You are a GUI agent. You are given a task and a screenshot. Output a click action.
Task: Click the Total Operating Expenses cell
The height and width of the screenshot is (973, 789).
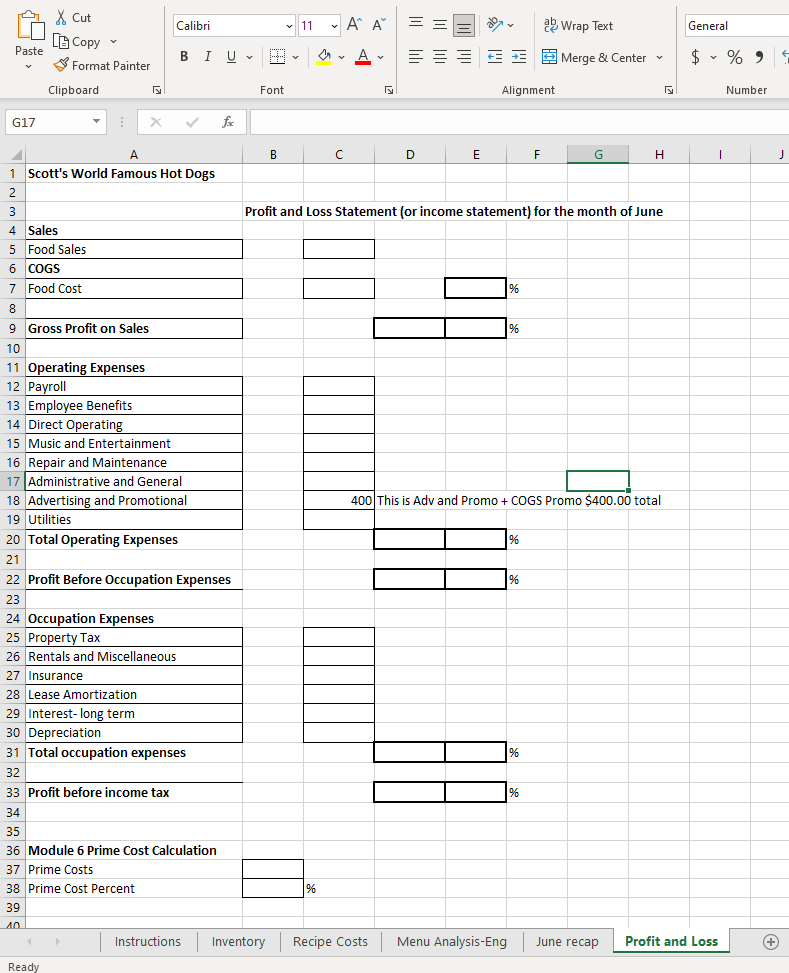134,539
